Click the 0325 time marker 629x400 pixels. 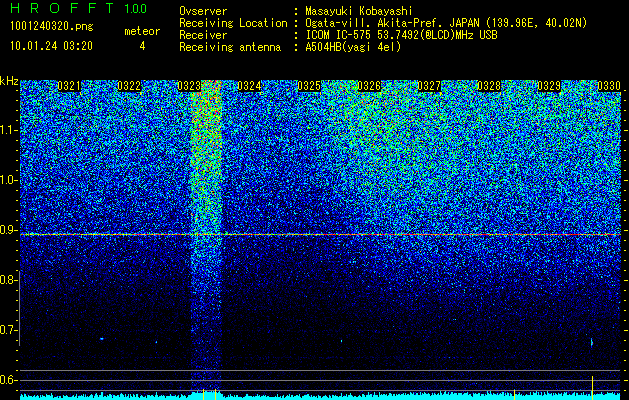309,86
